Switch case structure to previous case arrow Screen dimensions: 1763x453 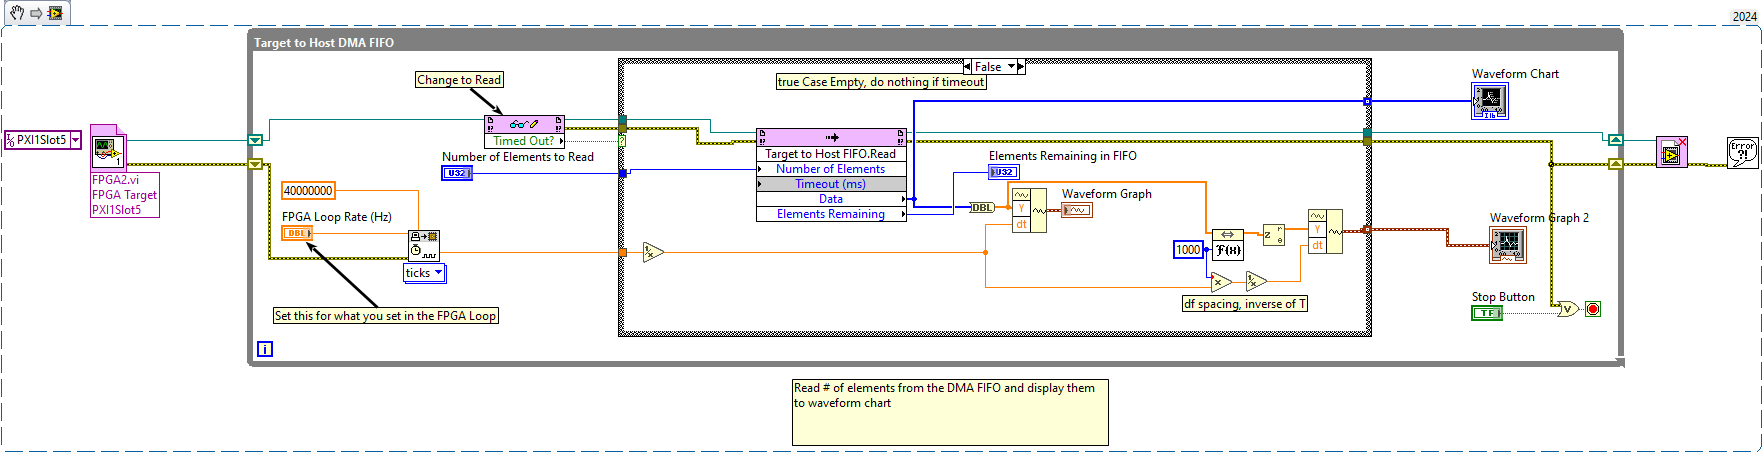(968, 67)
